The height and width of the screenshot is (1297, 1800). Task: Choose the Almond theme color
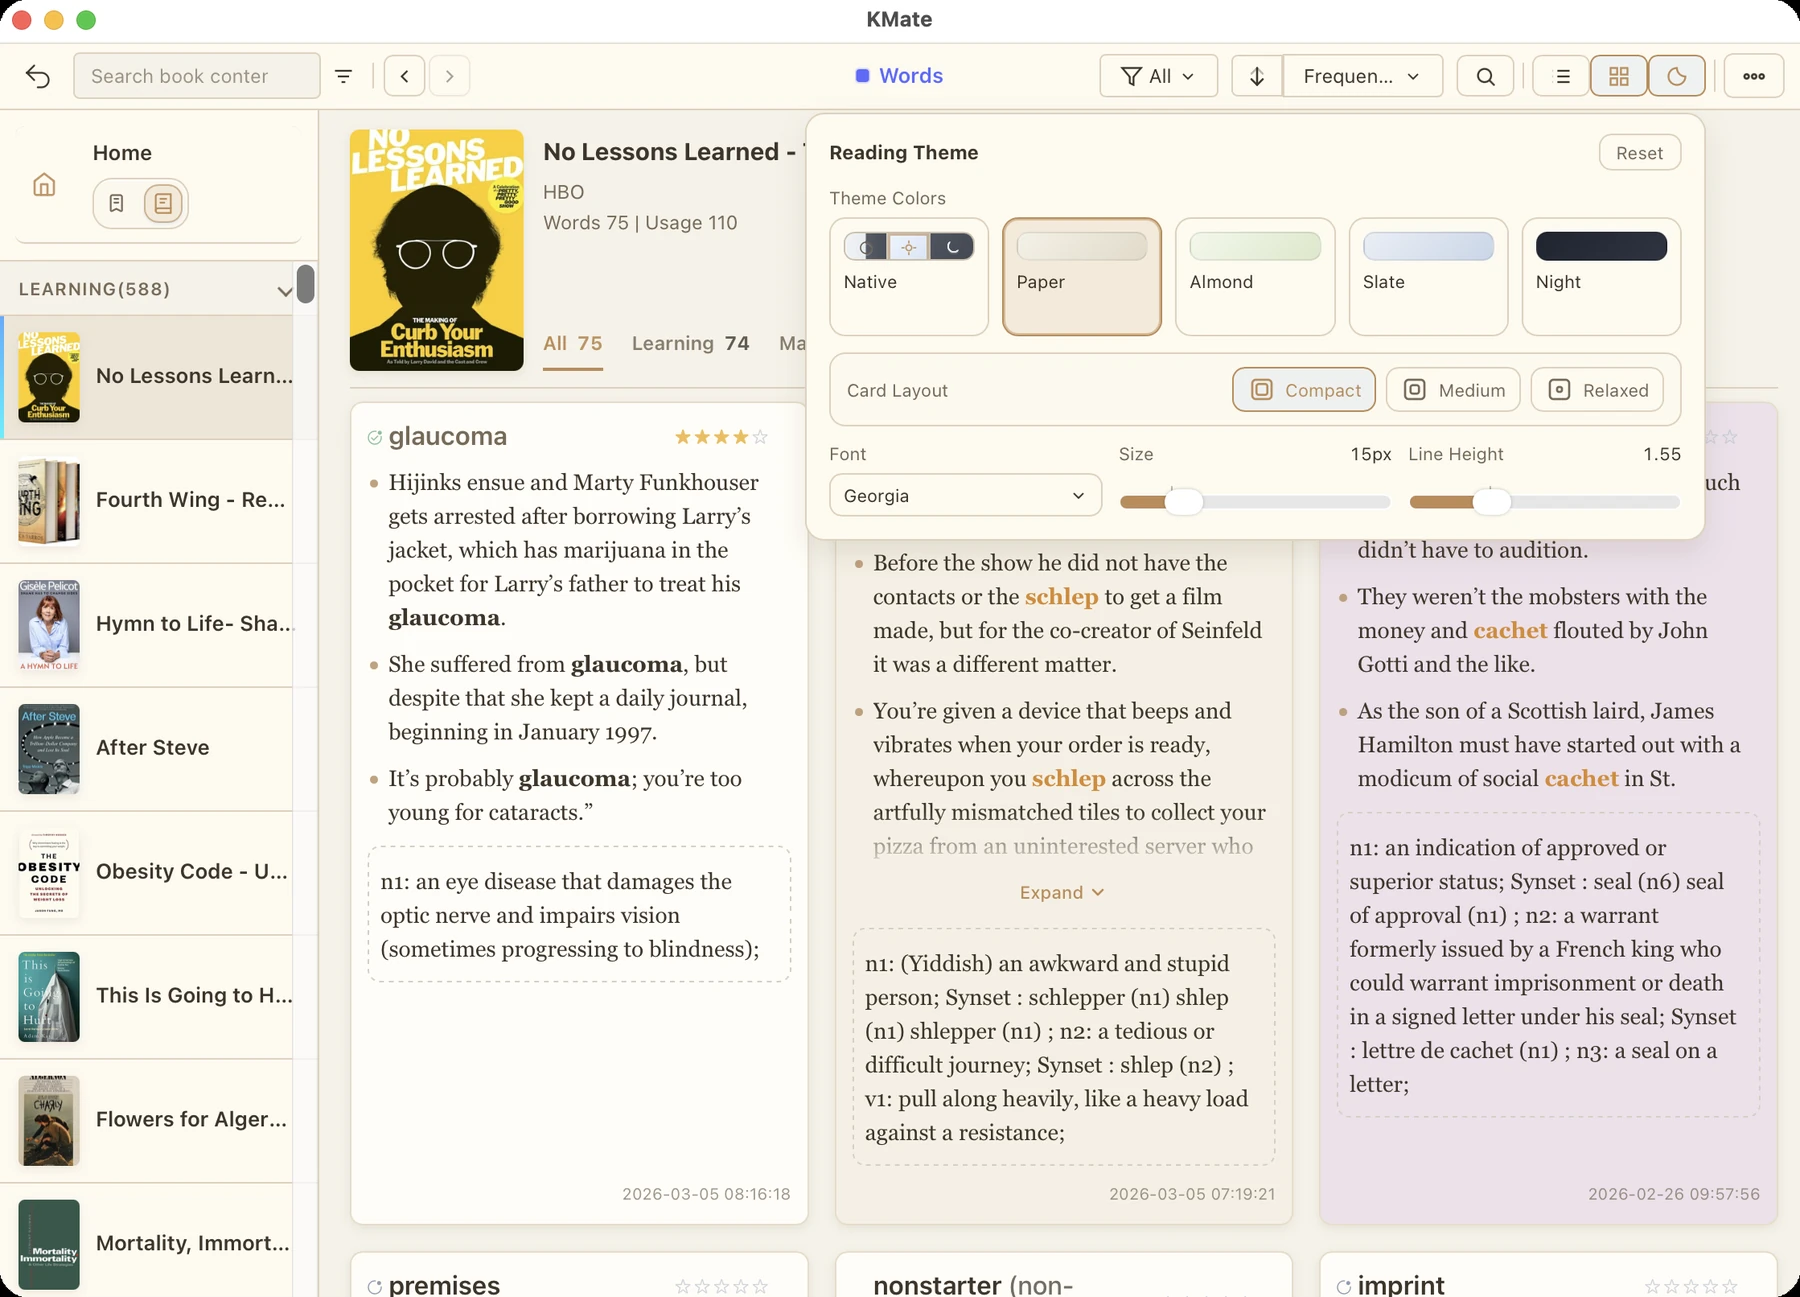click(1255, 277)
